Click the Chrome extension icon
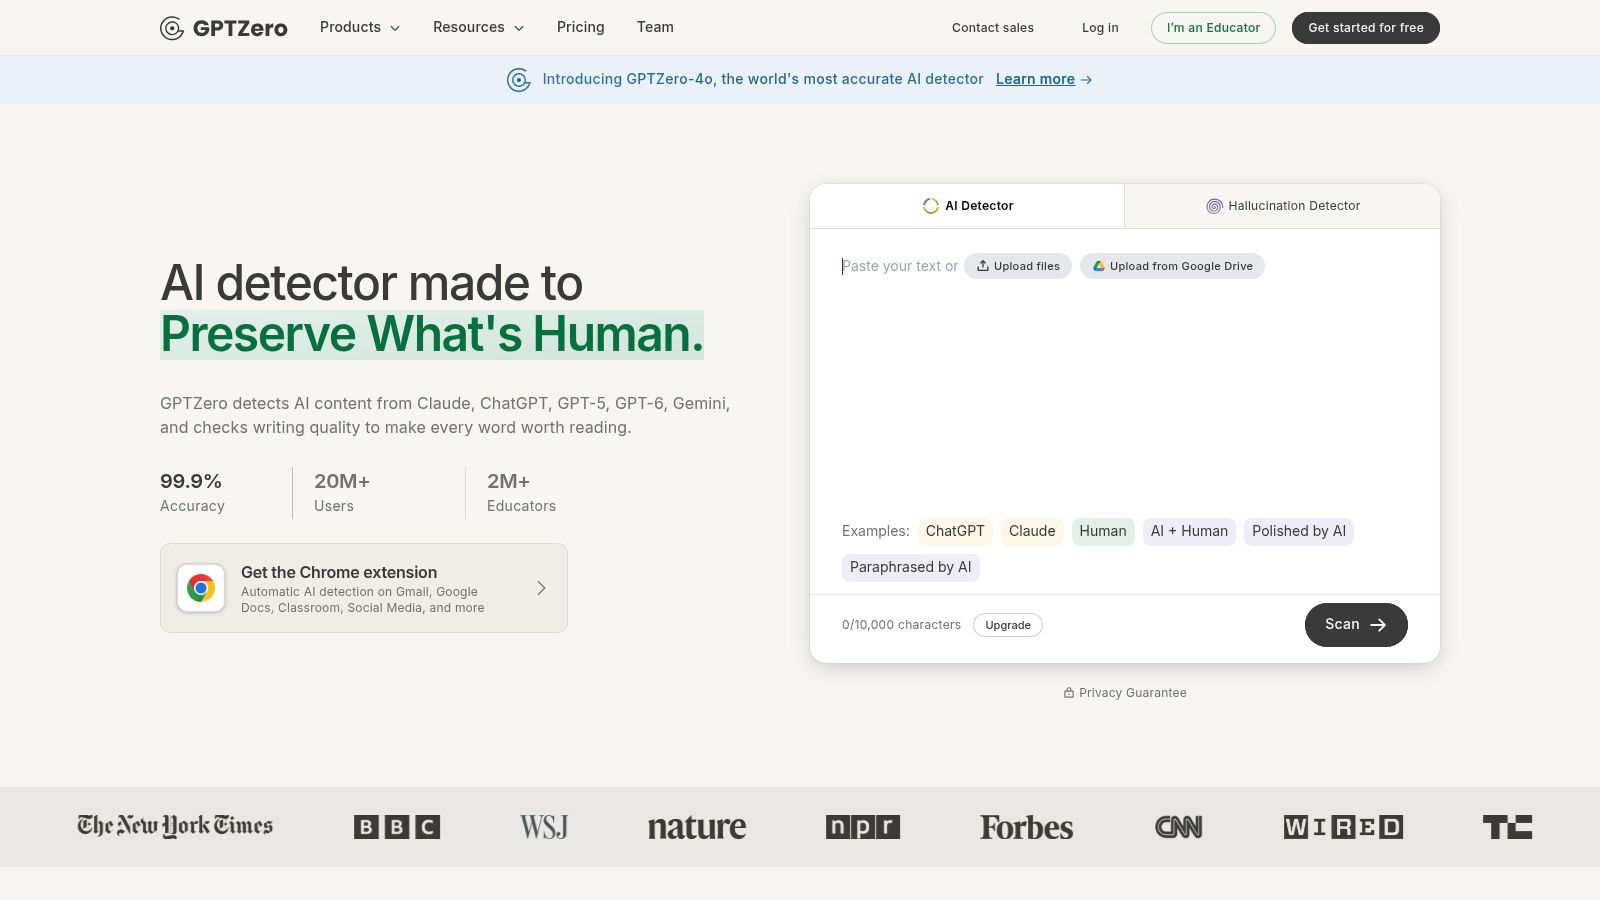 [x=201, y=588]
